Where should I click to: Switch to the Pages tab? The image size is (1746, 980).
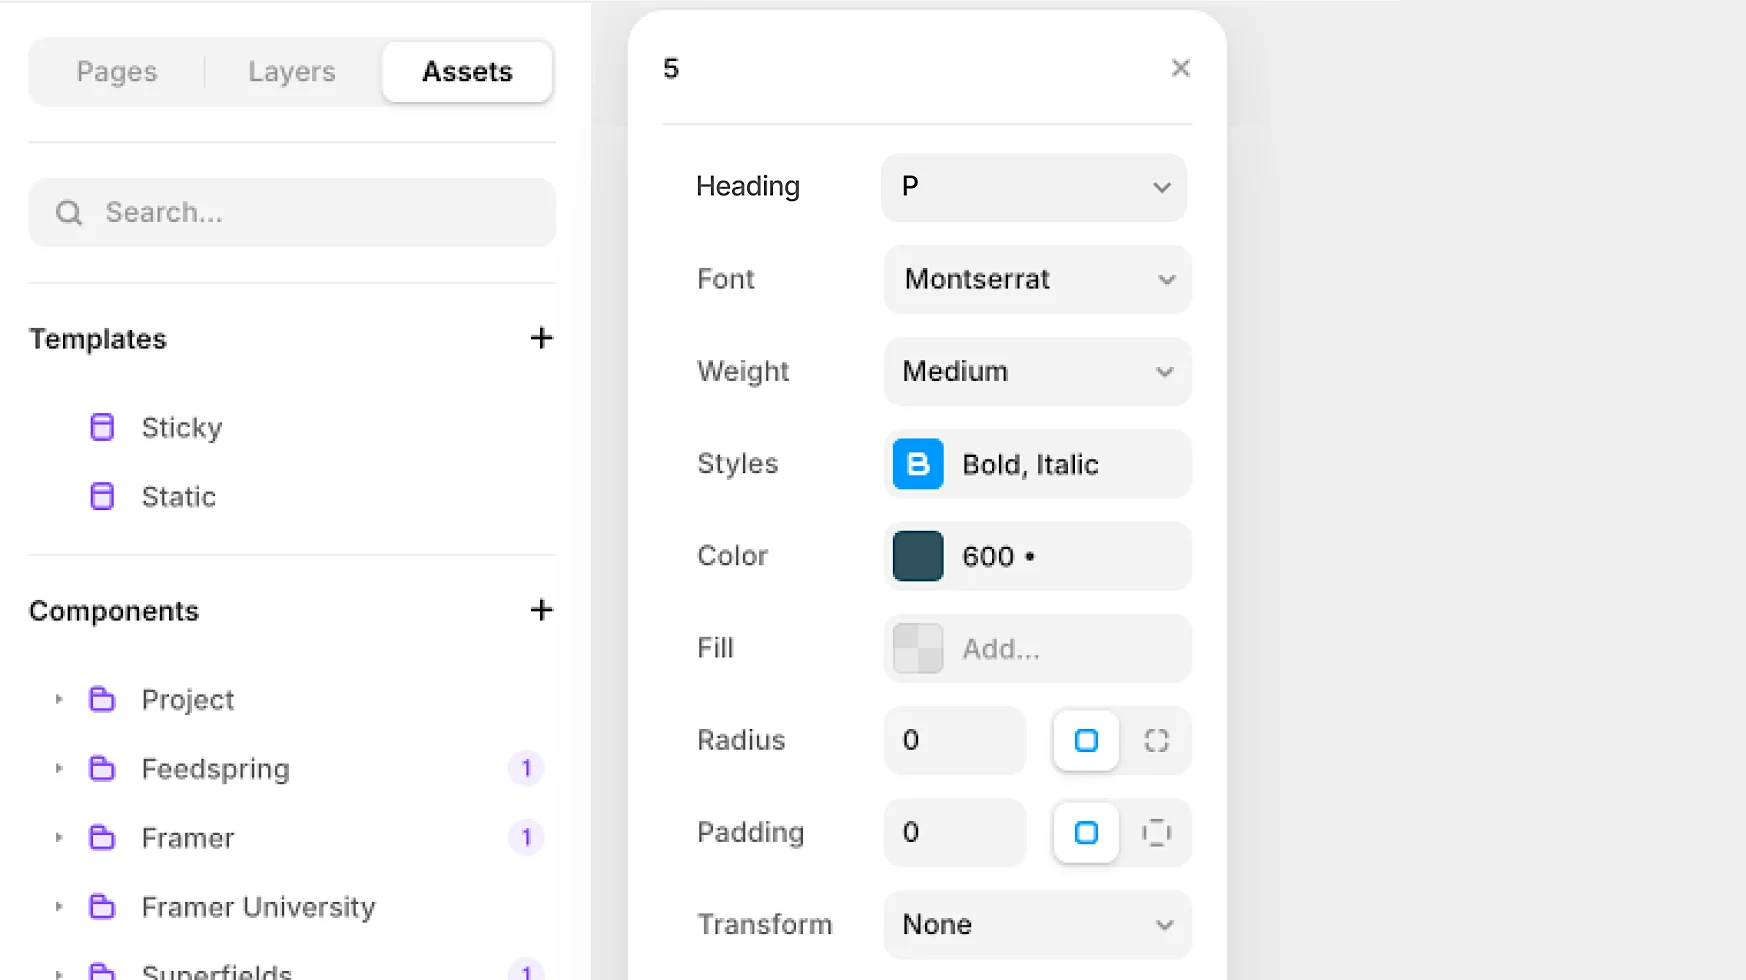pyautogui.click(x=116, y=71)
